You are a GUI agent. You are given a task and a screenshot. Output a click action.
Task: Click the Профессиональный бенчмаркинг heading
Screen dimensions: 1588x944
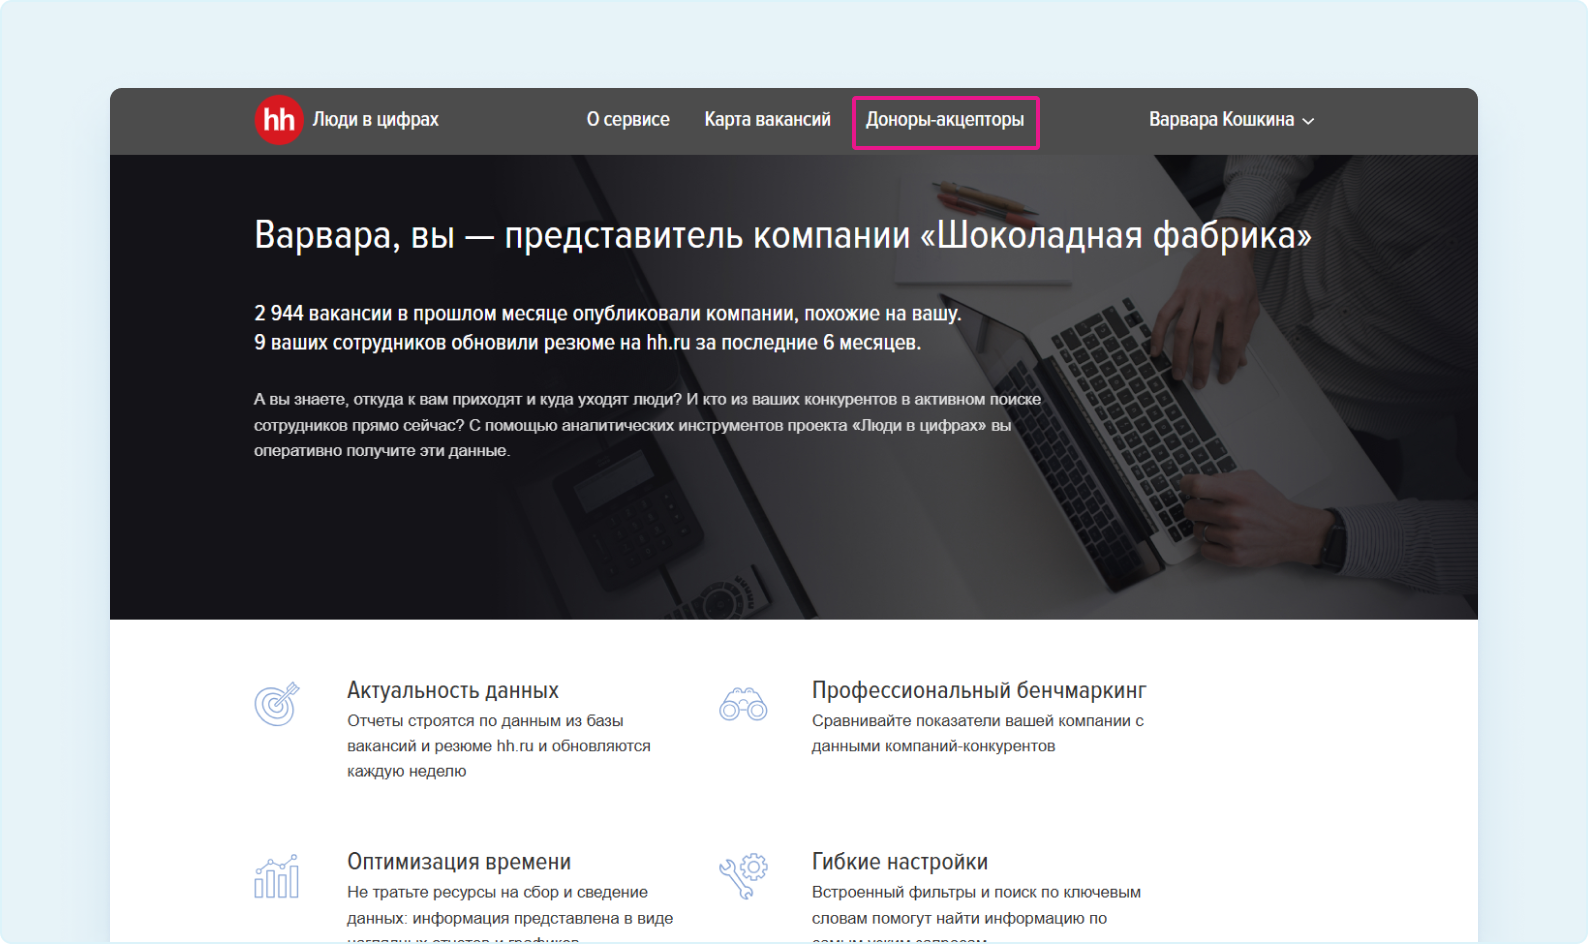[979, 690]
